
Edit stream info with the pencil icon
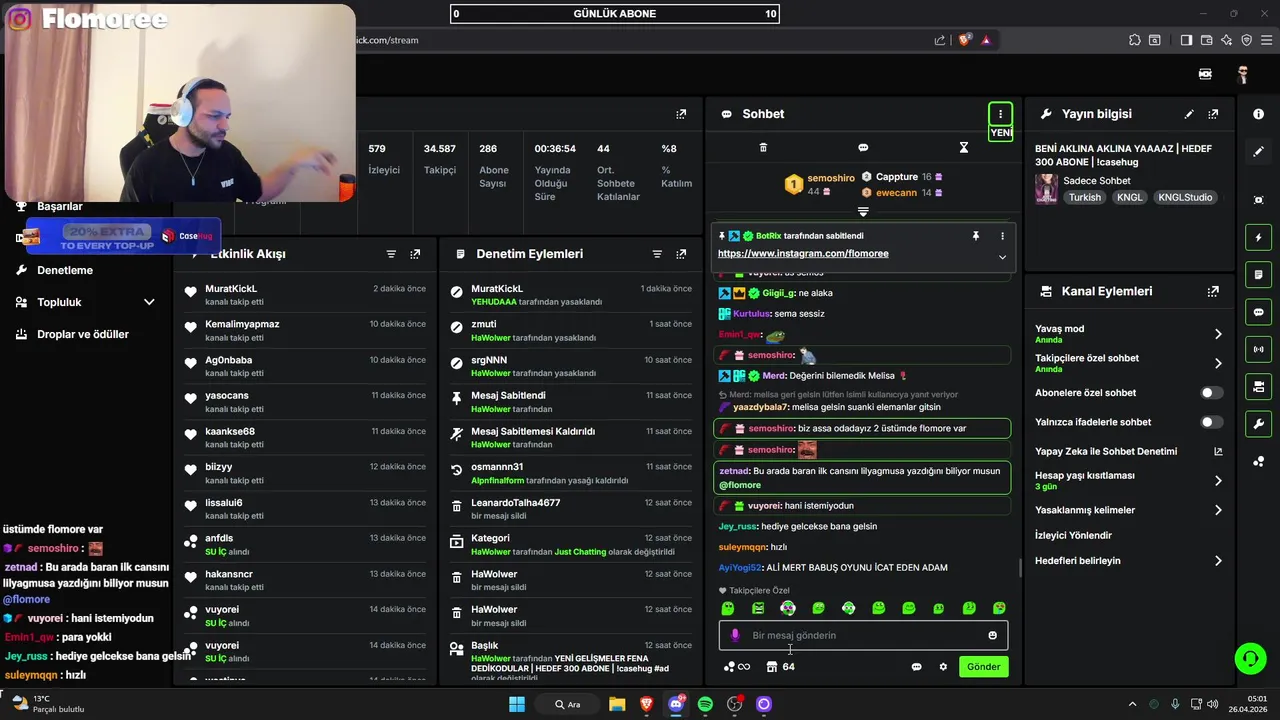click(x=1189, y=114)
